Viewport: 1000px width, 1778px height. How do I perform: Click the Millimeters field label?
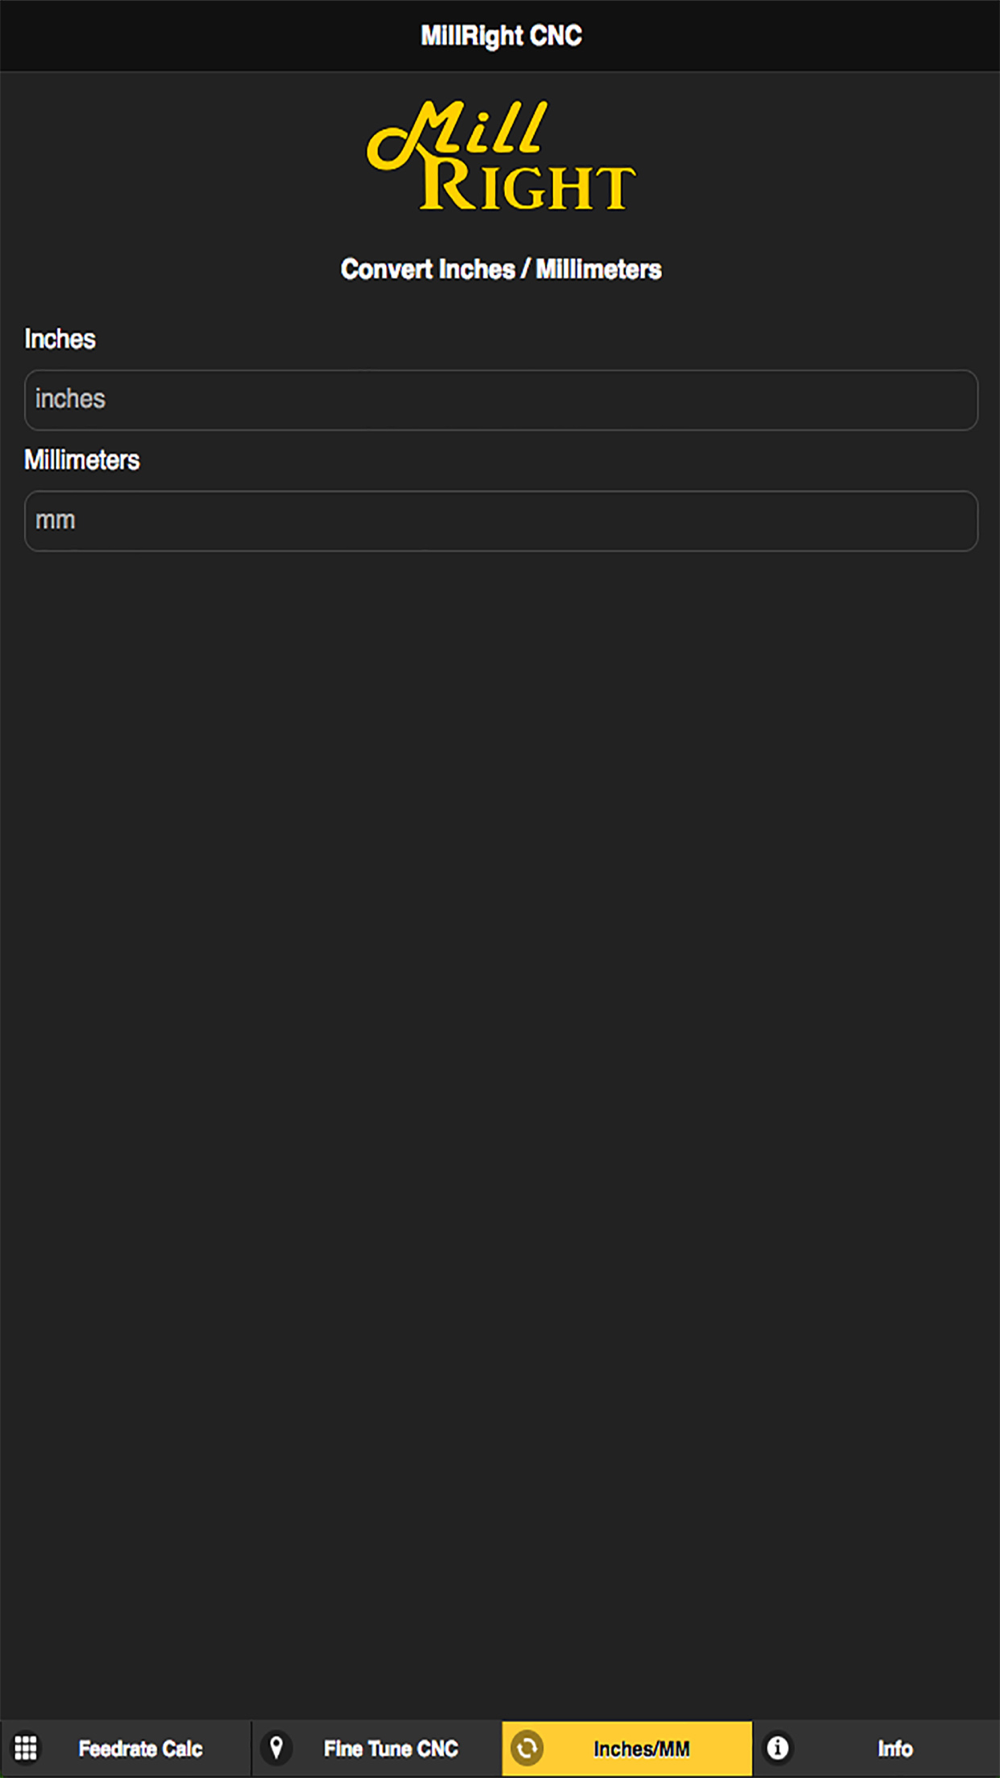pyautogui.click(x=82, y=460)
